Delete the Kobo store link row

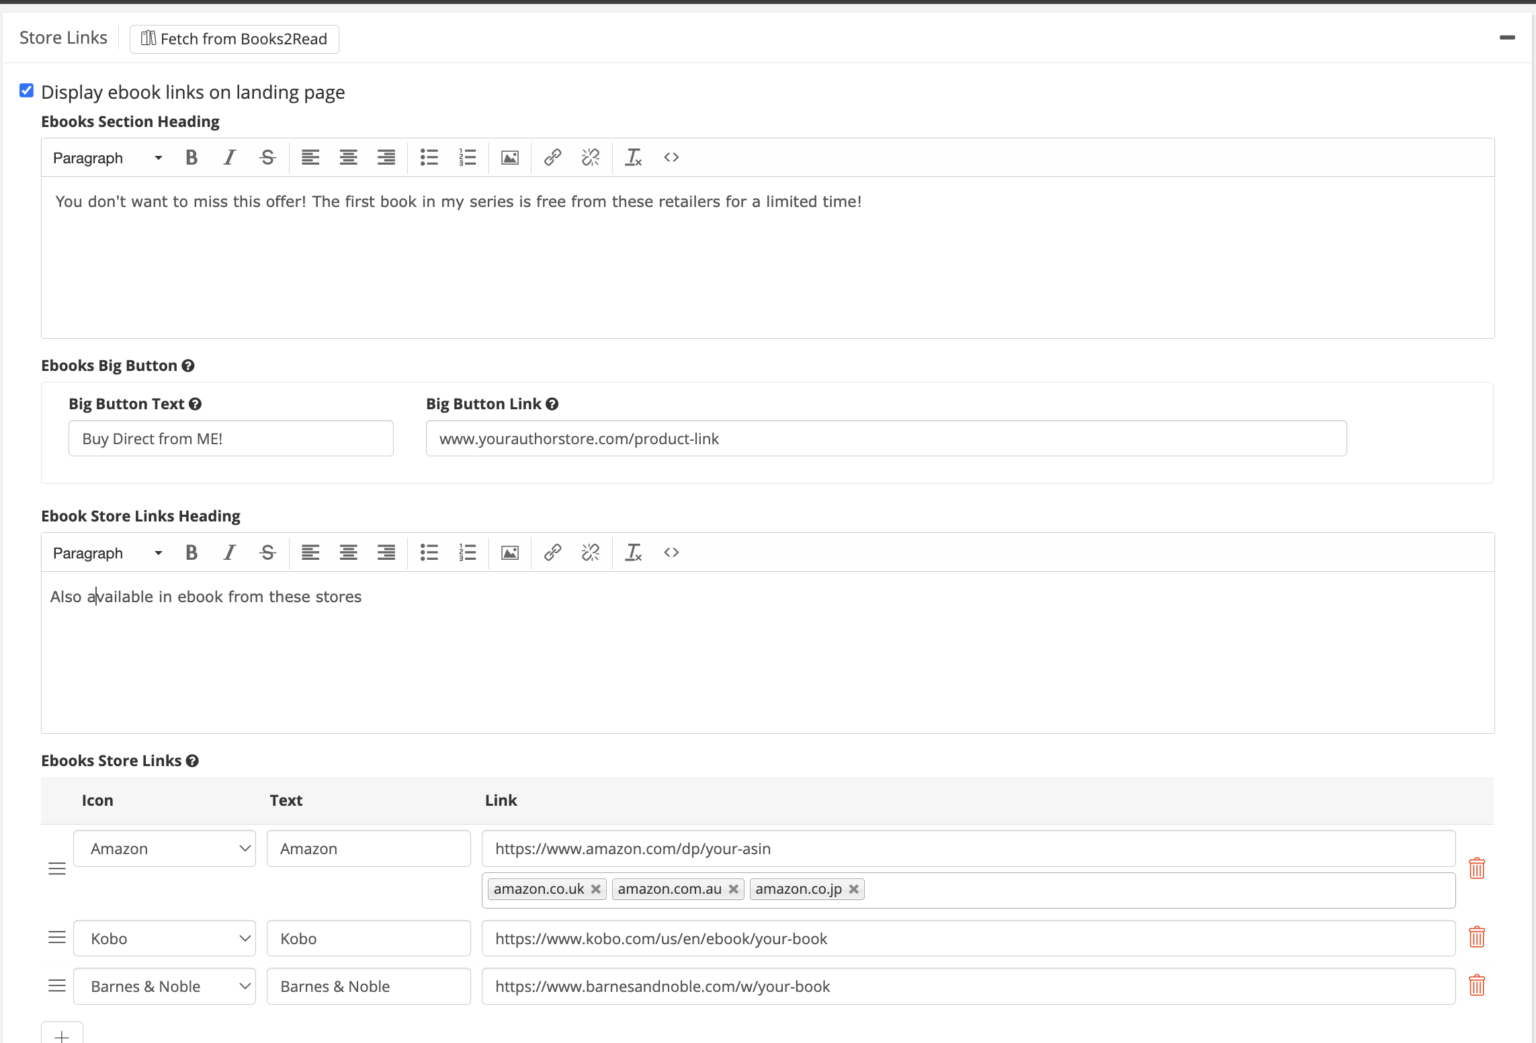click(x=1476, y=937)
